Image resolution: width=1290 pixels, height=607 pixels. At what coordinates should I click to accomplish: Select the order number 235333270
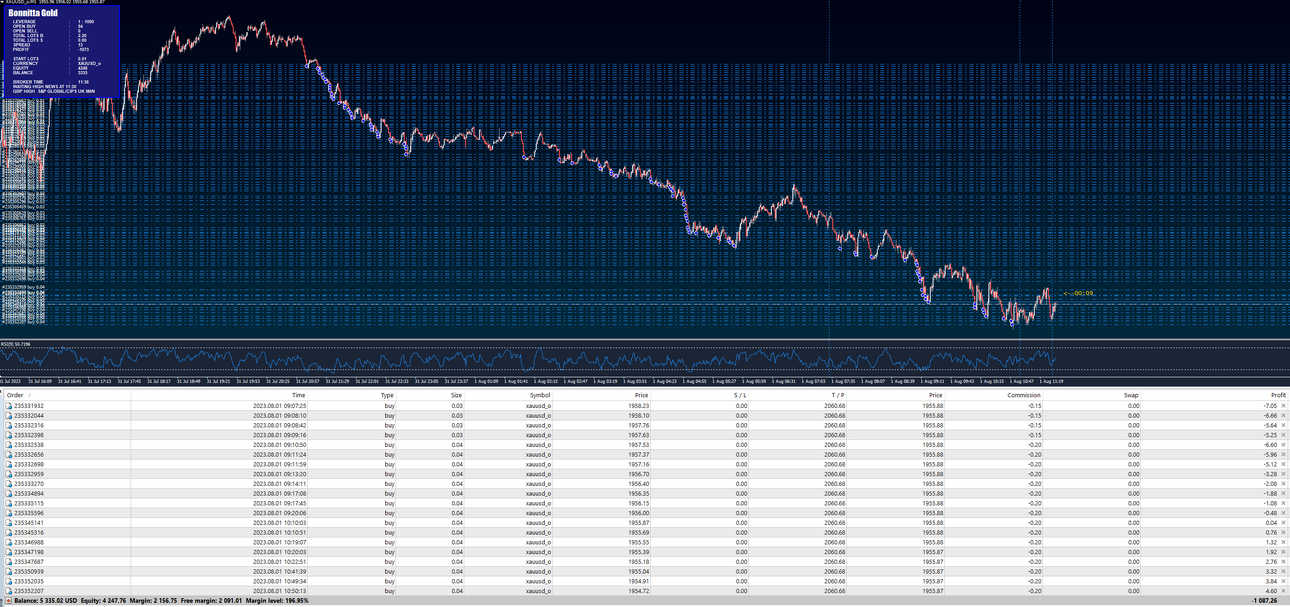pyautogui.click(x=29, y=484)
